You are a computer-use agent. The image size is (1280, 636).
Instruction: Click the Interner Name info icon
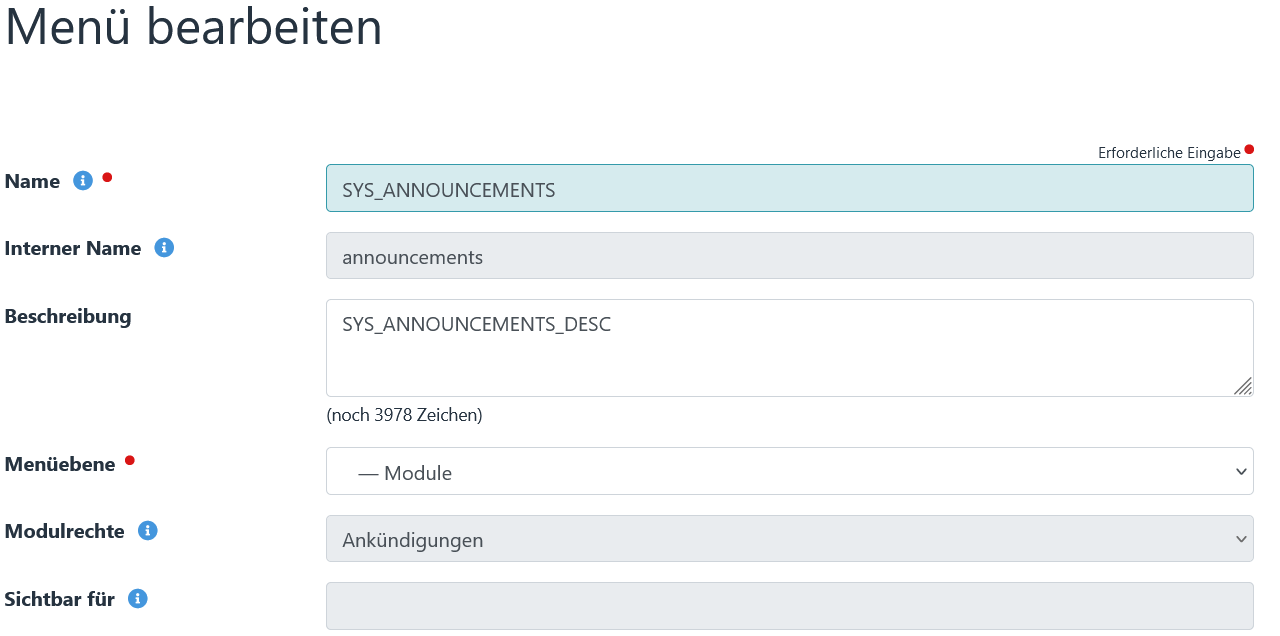(164, 248)
